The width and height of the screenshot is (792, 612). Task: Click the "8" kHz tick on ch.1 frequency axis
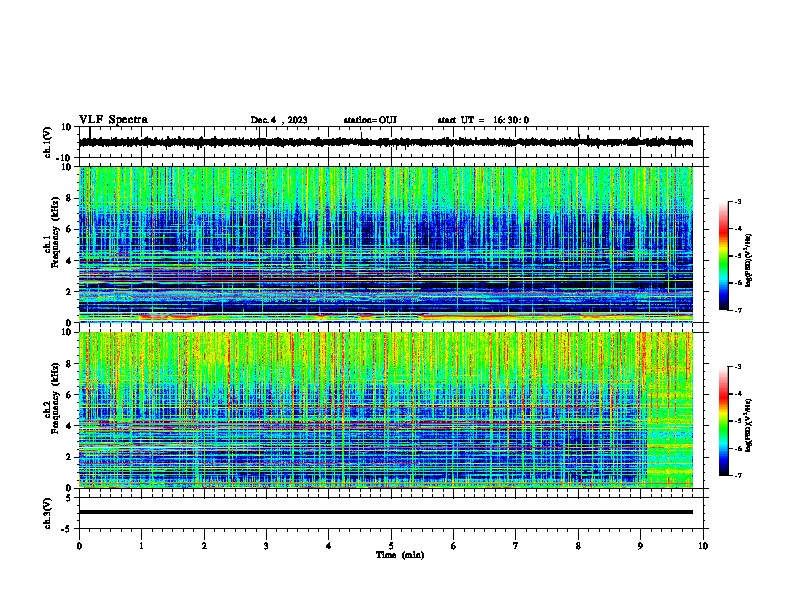tap(69, 198)
